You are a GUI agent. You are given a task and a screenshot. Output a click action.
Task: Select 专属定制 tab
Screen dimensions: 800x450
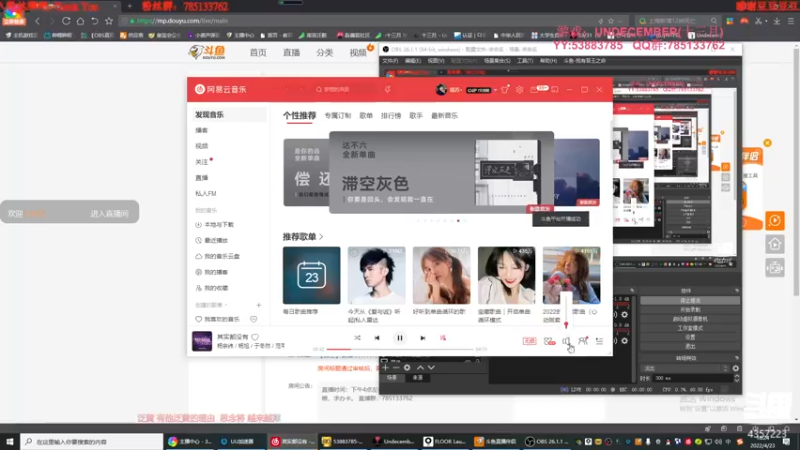338,116
